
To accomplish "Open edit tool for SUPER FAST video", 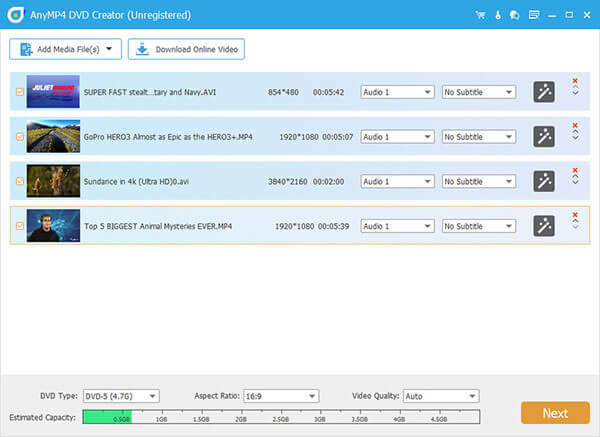I will point(544,92).
